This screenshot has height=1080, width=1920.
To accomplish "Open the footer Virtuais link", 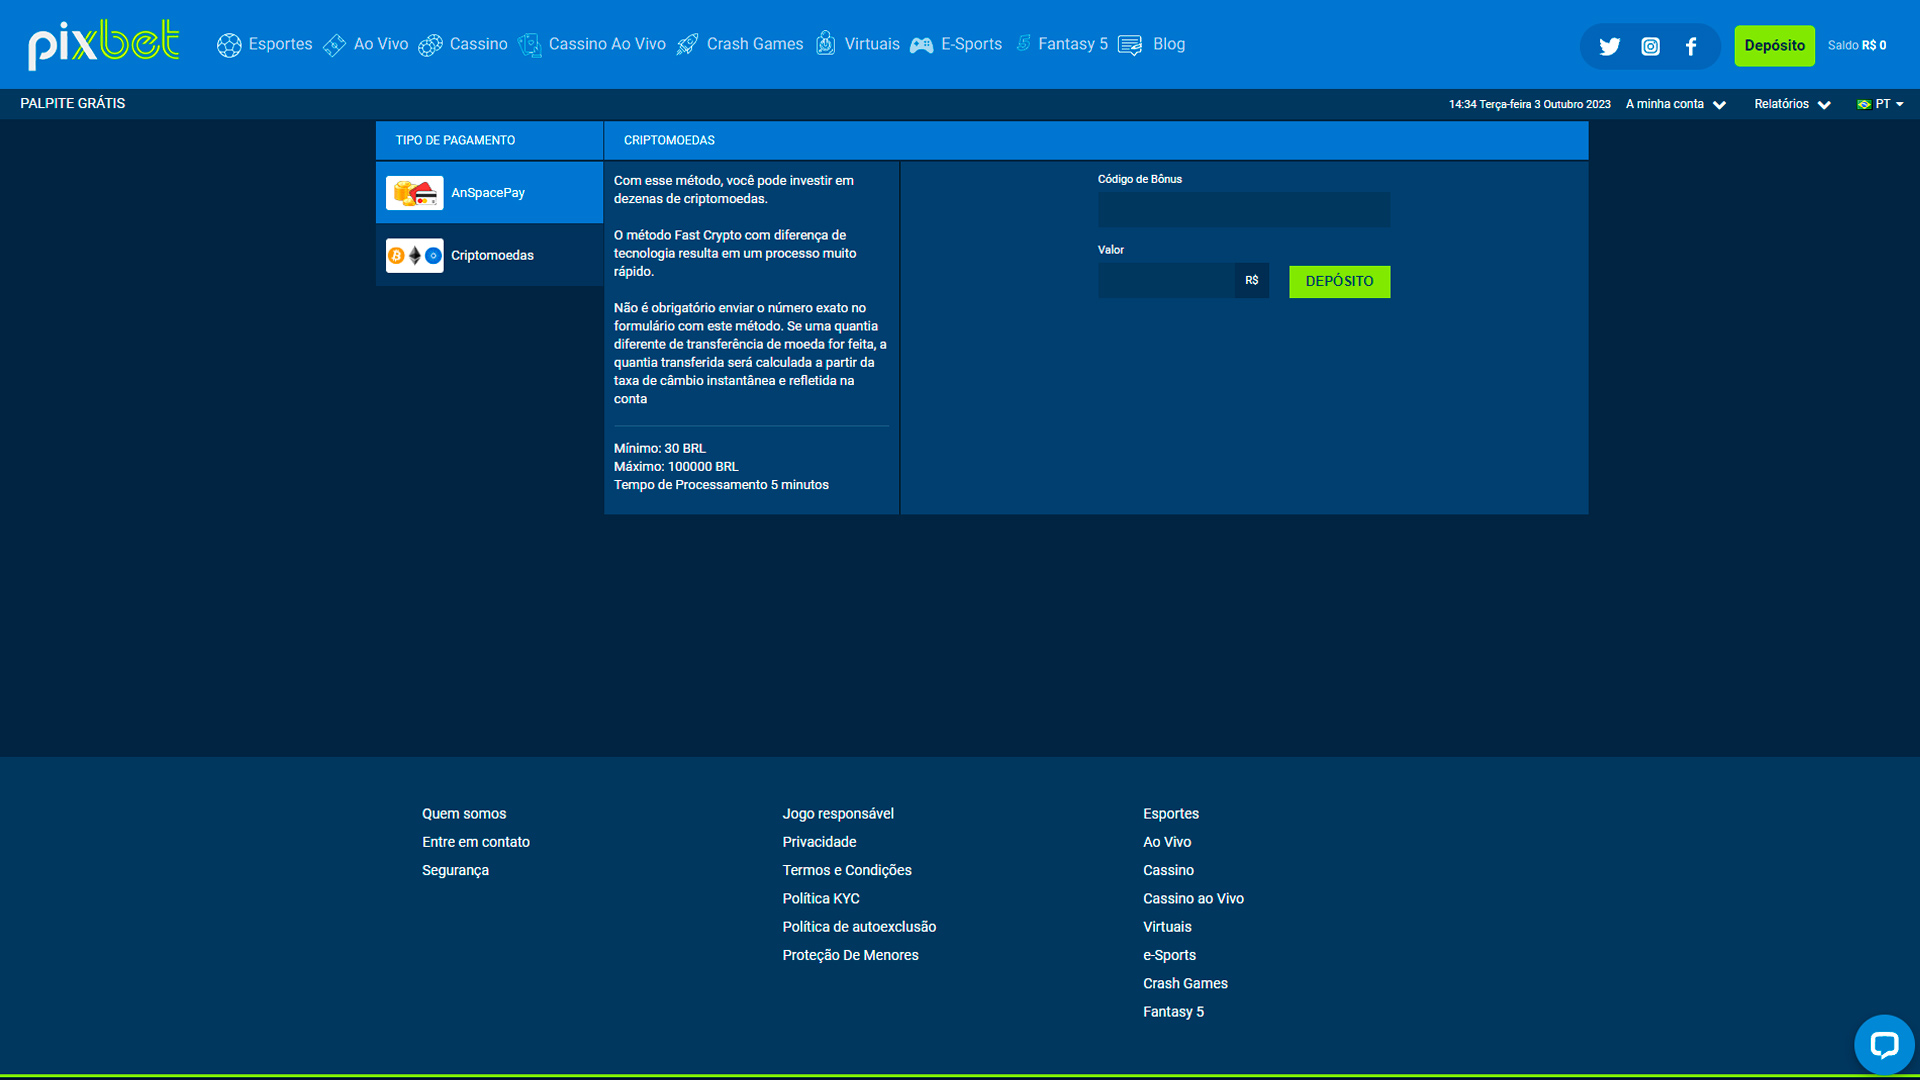I will [x=1167, y=927].
